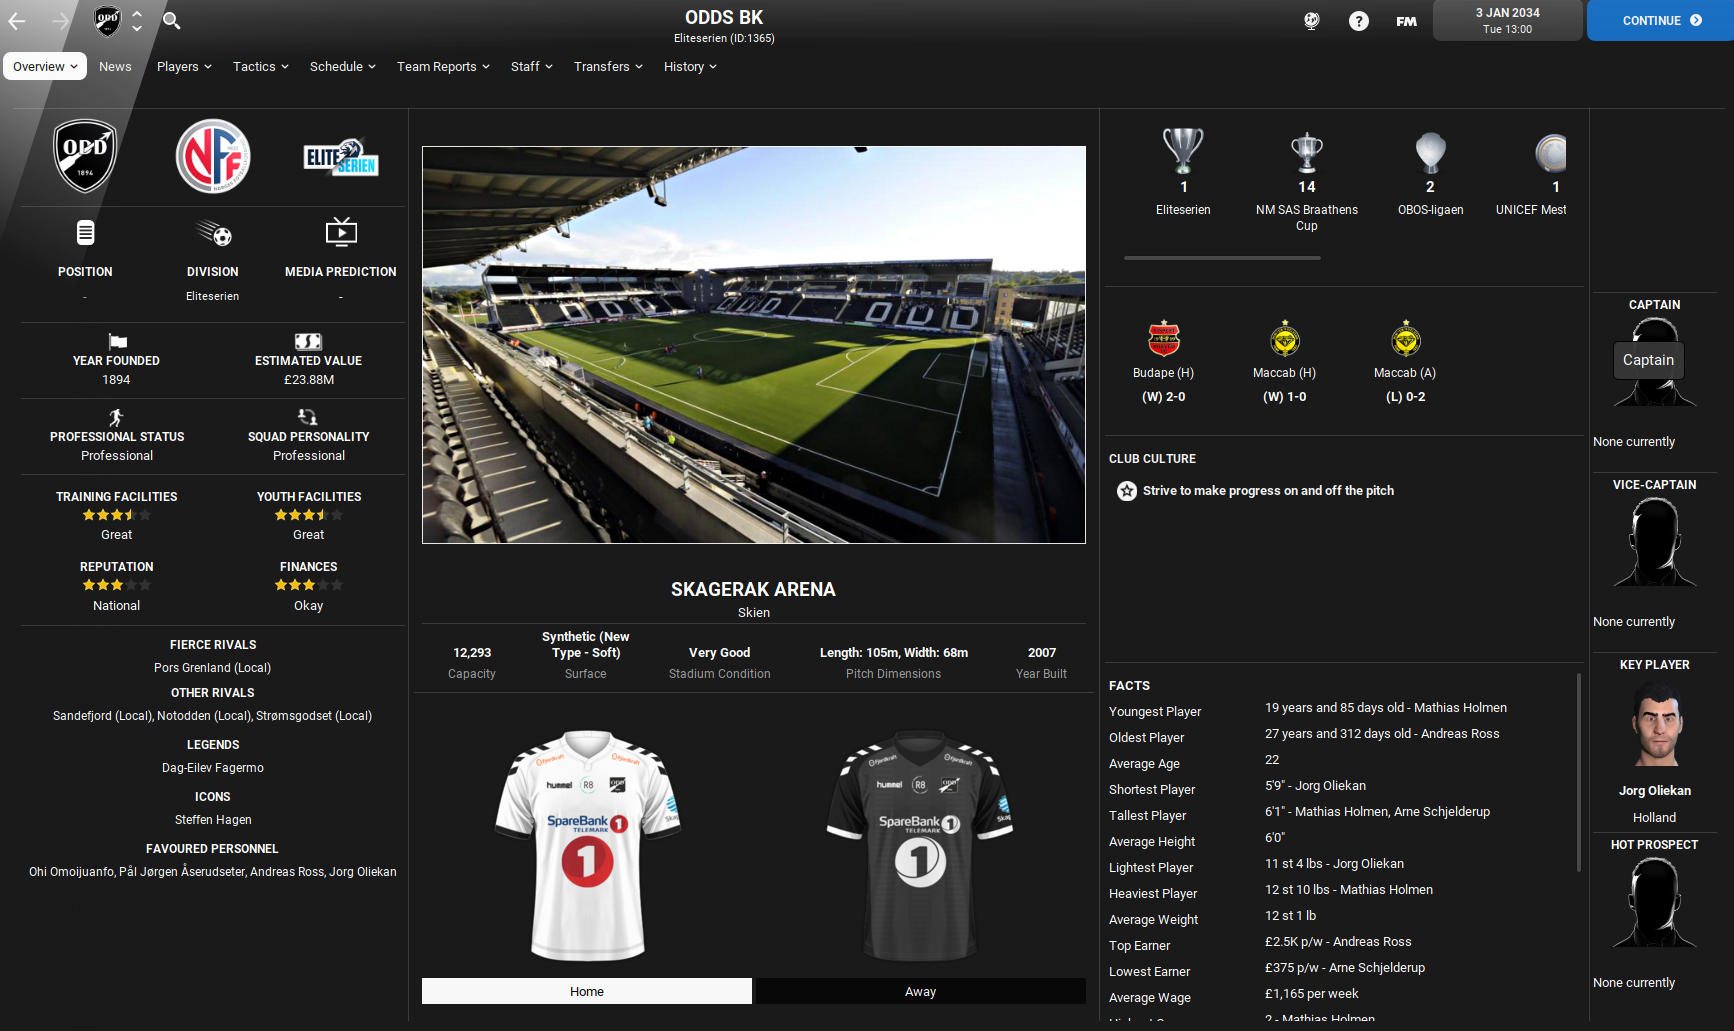This screenshot has width=1734, height=1031.
Task: Click the search magnifier icon
Action: (171, 20)
